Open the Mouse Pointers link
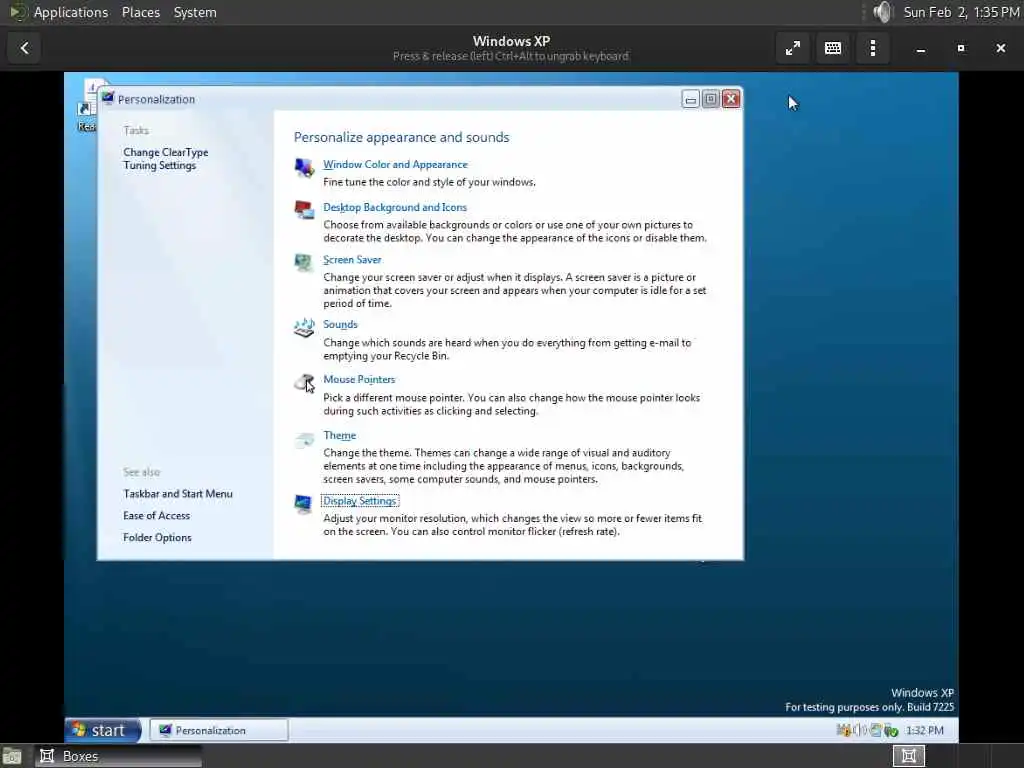 point(359,379)
